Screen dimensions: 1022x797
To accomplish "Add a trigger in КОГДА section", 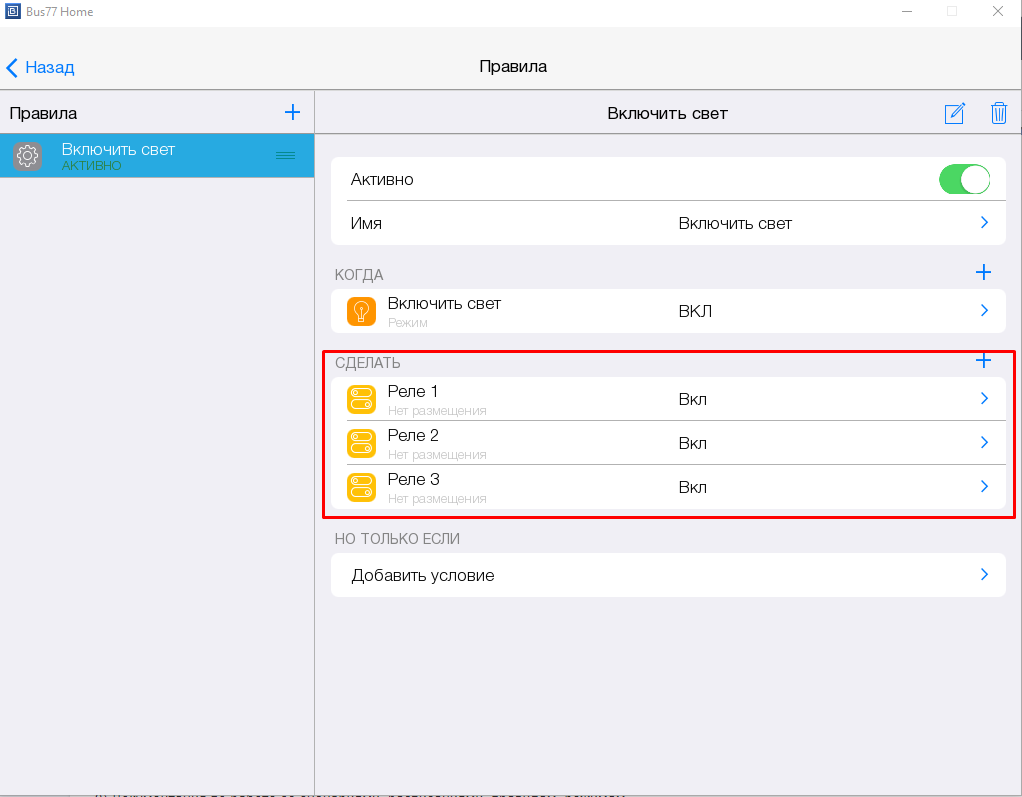I will (983, 272).
